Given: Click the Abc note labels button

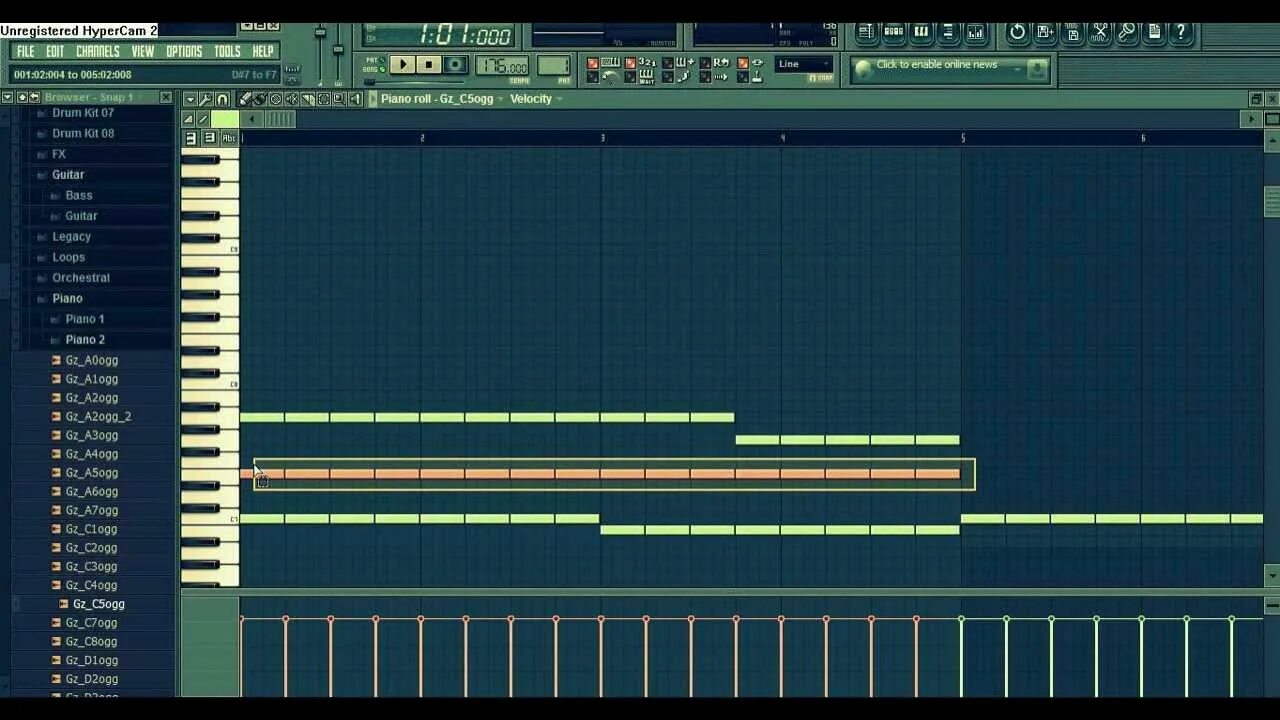Looking at the screenshot, I should tap(229, 138).
